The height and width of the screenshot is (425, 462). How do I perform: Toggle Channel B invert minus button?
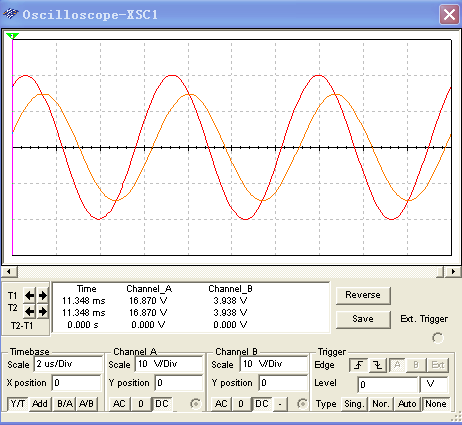click(x=280, y=404)
